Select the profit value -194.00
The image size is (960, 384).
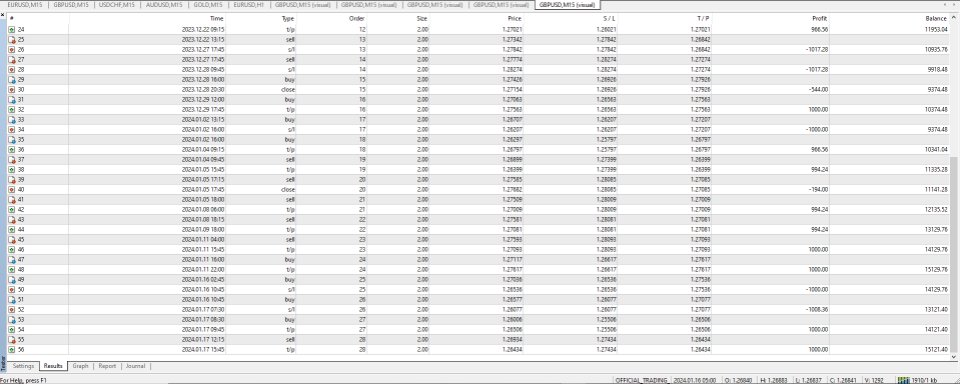(x=819, y=189)
